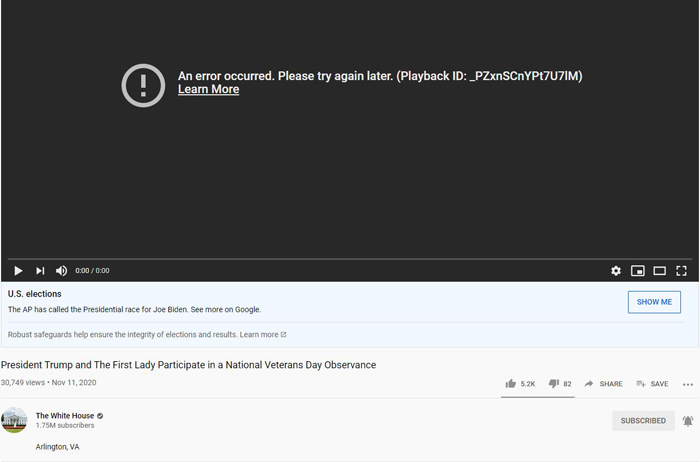Switch to miniplayer mode
Image resolution: width=700 pixels, height=462 pixels.
(638, 271)
